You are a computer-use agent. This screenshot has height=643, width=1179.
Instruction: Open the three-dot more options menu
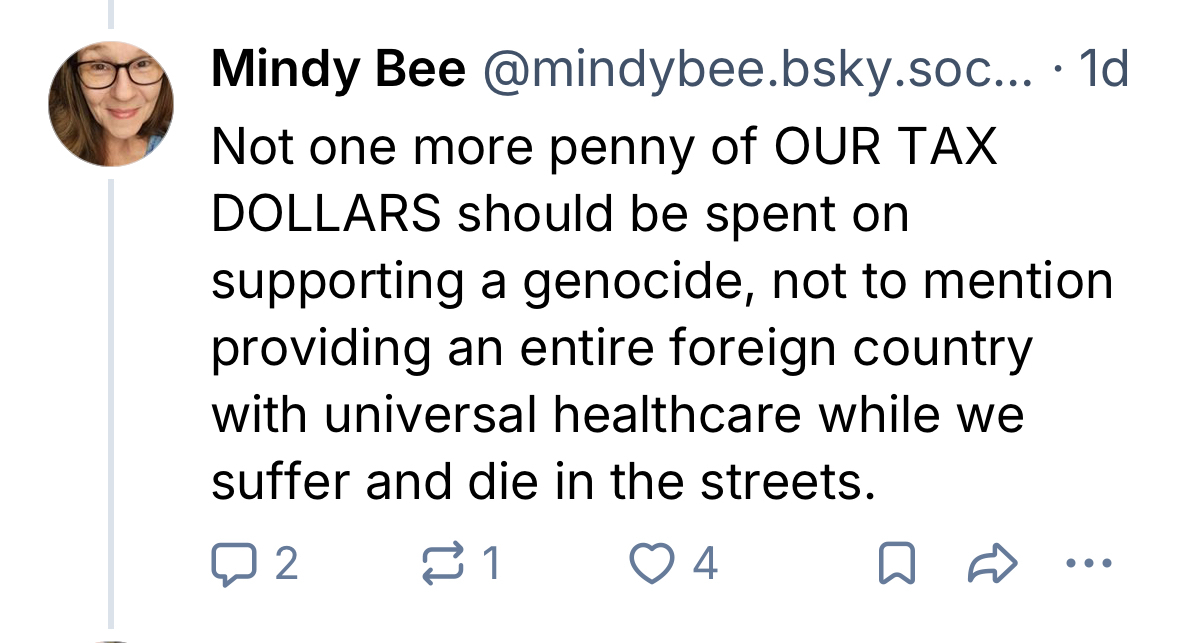click(x=1086, y=565)
